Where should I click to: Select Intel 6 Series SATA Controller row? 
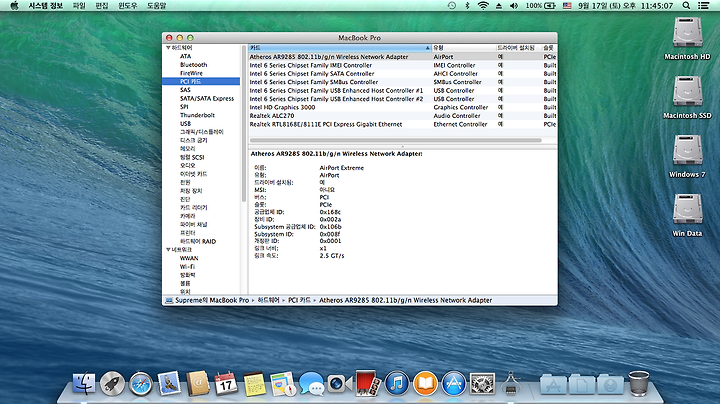pyautogui.click(x=403, y=73)
